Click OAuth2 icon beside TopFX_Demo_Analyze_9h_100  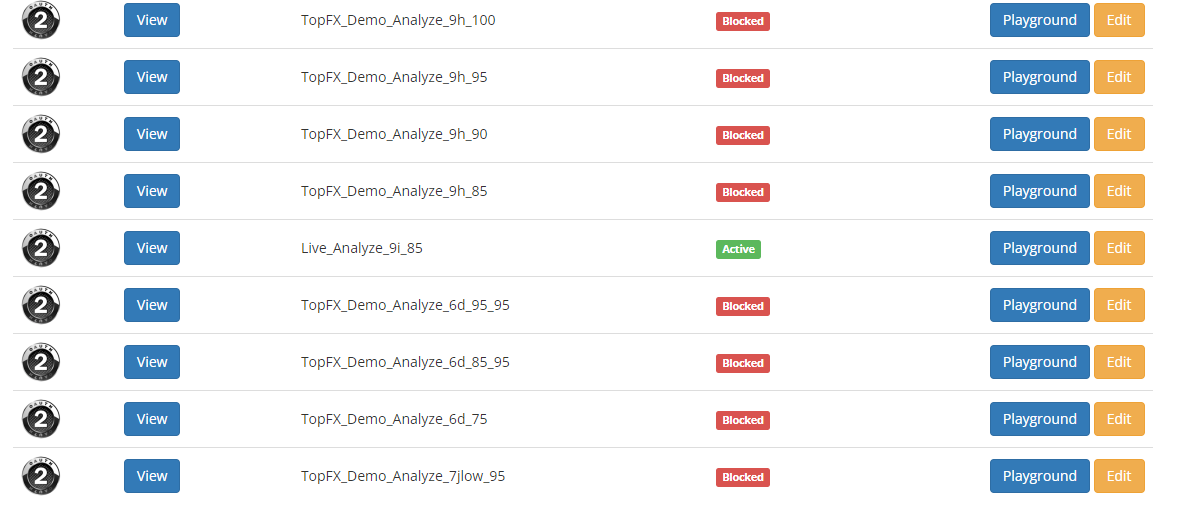point(41,21)
